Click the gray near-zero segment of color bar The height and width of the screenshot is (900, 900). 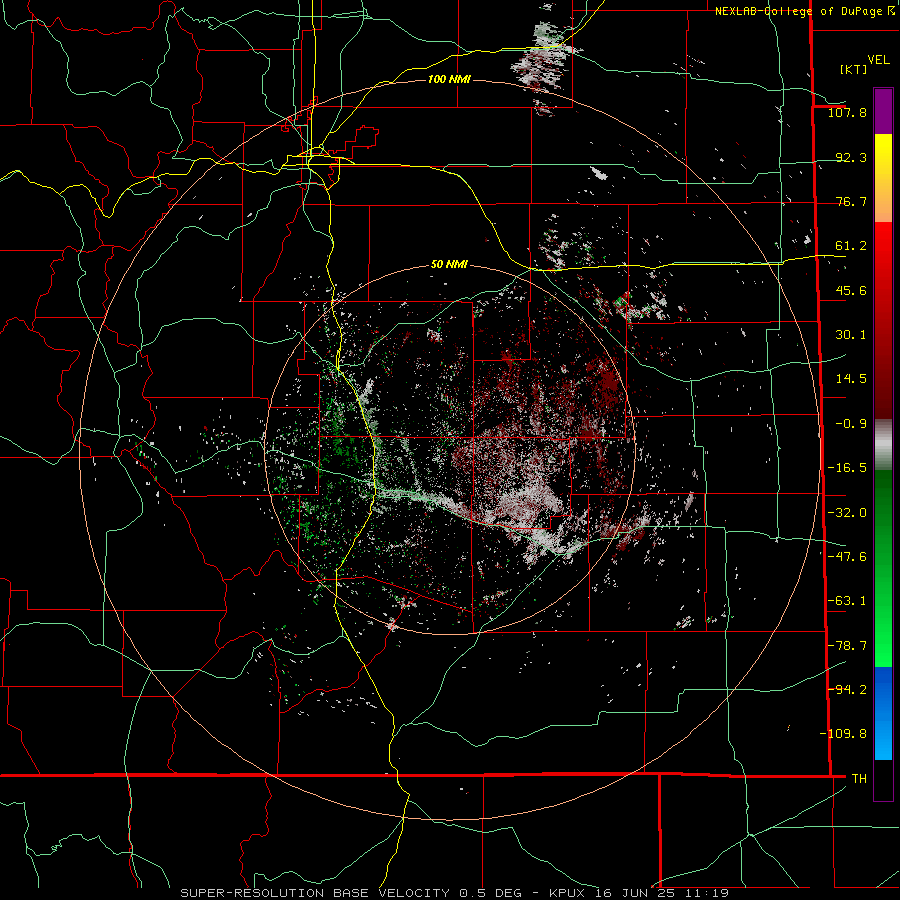pyautogui.click(x=883, y=445)
